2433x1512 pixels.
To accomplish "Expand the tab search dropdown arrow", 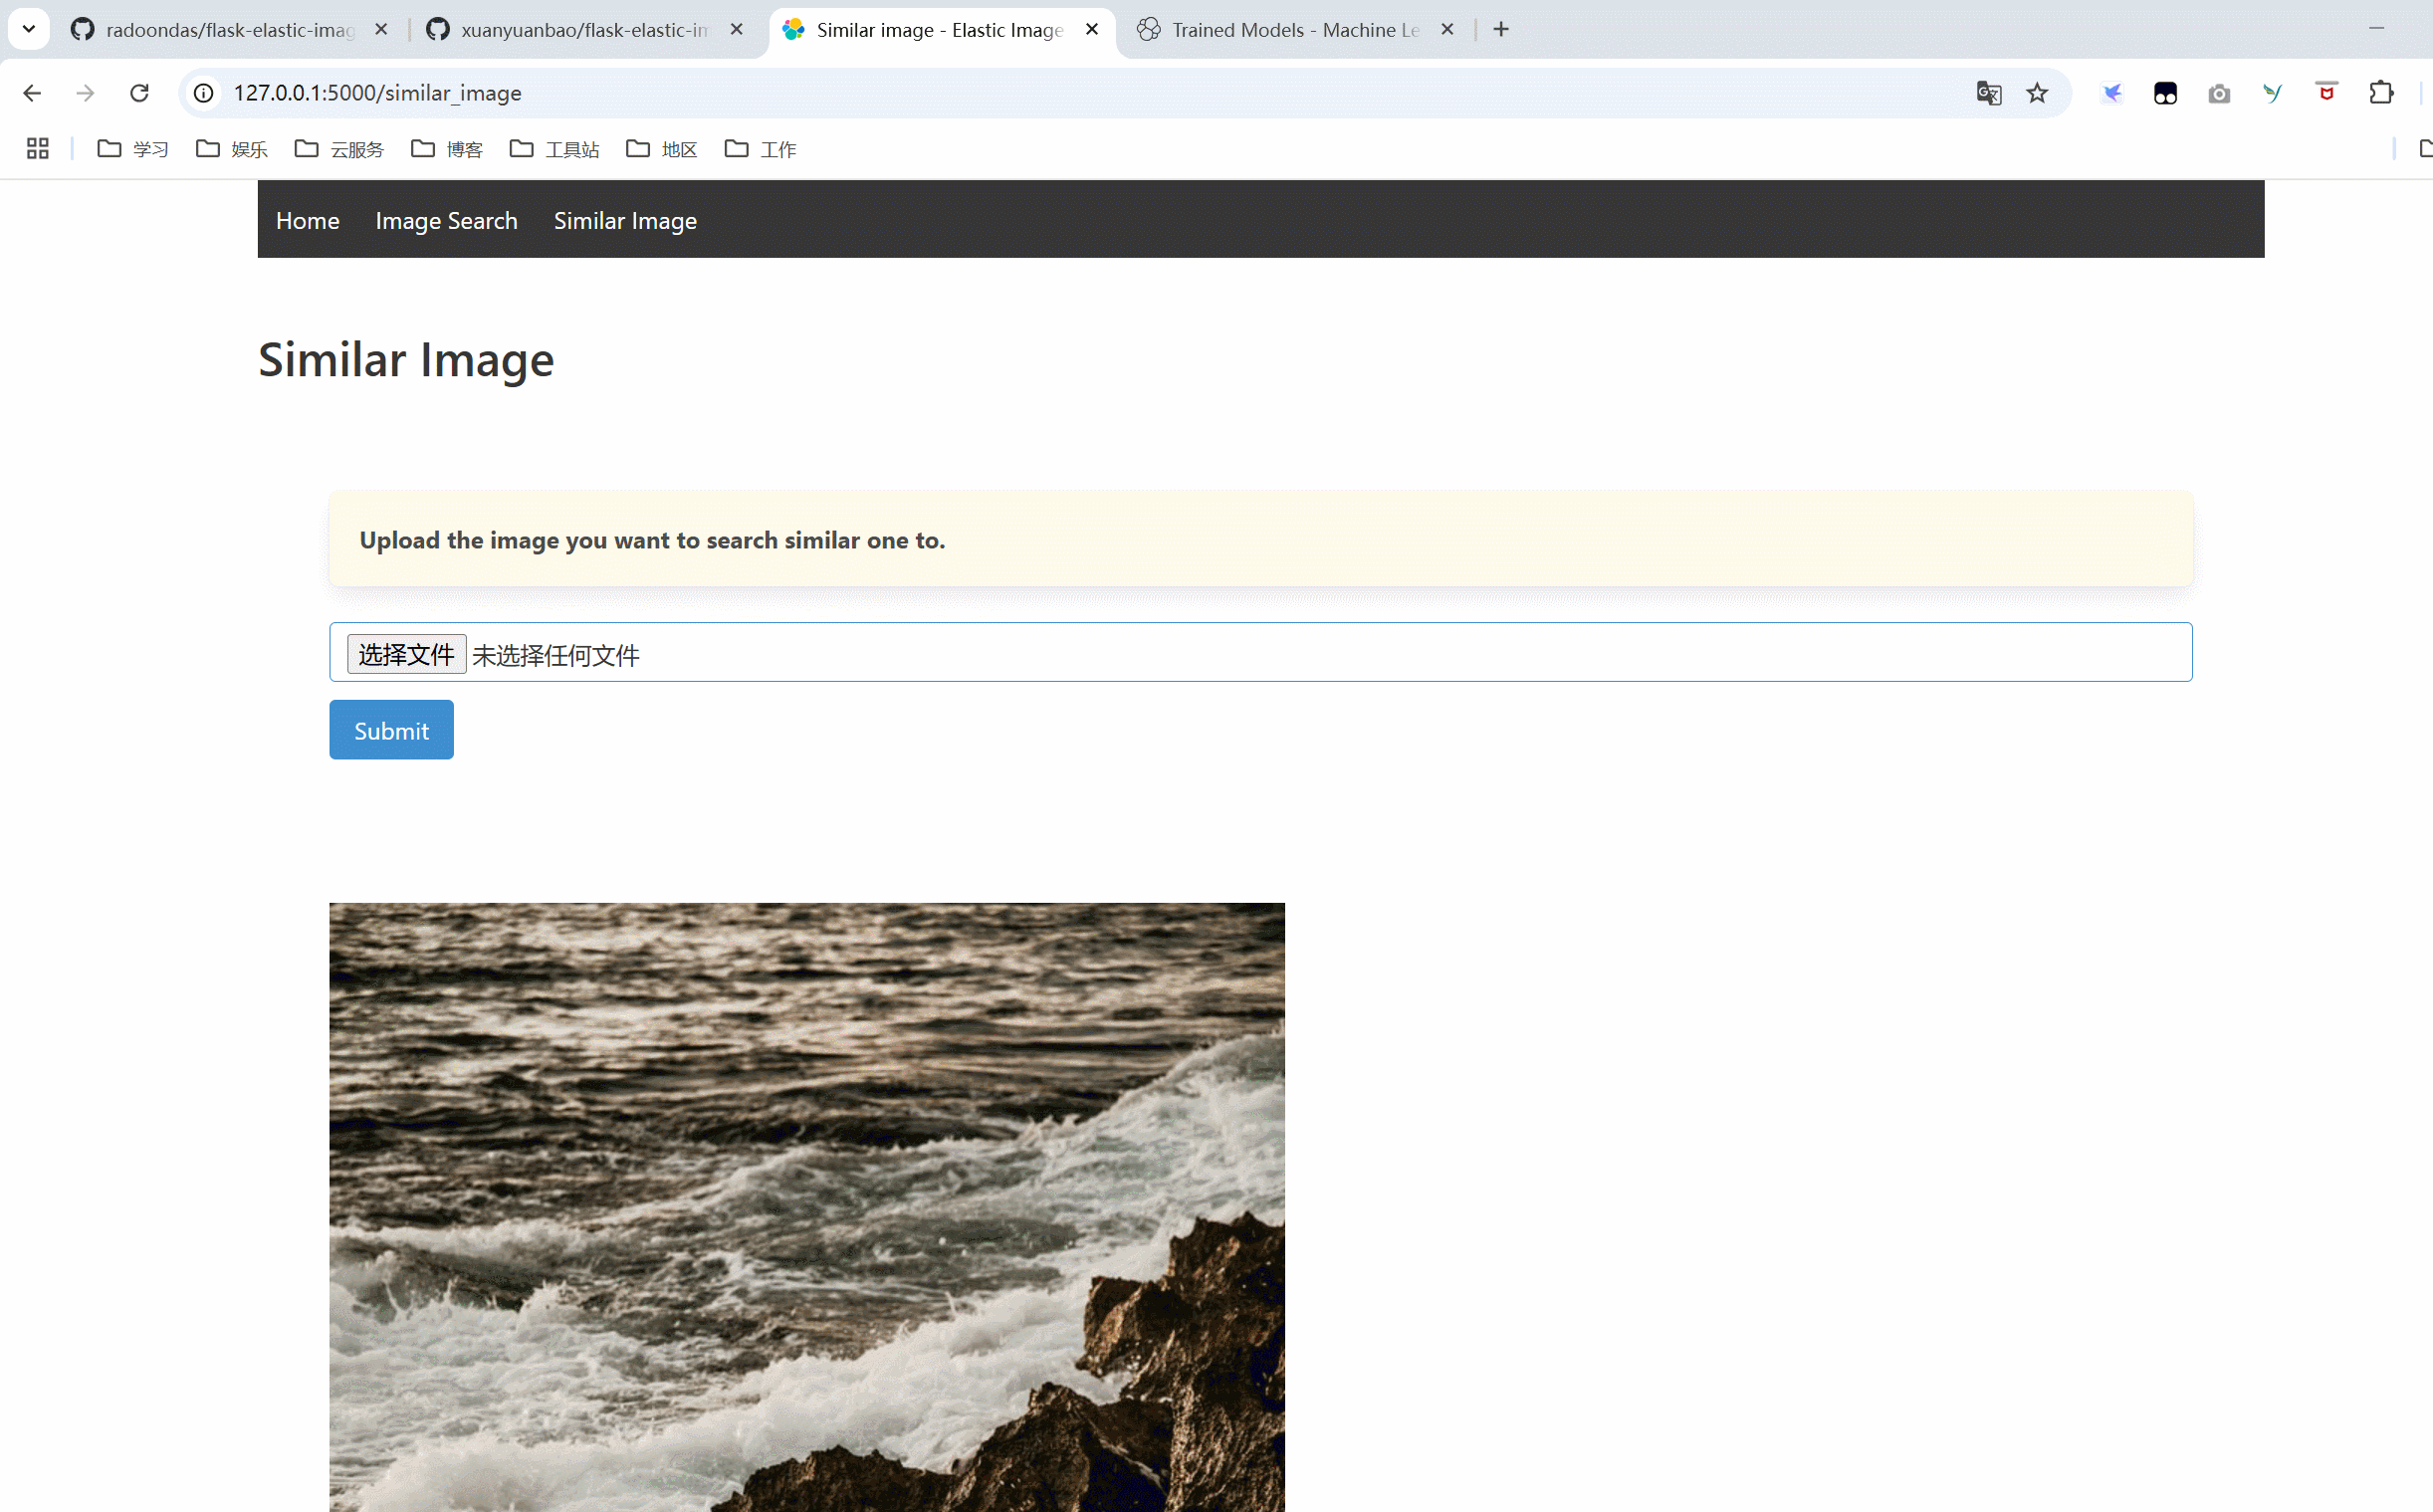I will pyautogui.click(x=29, y=30).
